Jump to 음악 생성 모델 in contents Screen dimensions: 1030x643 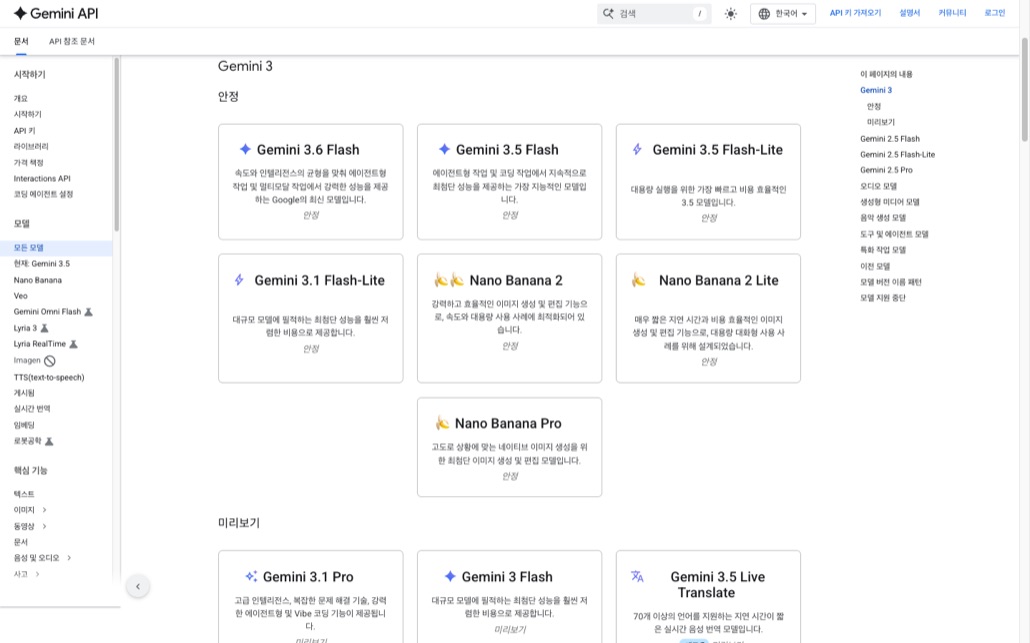point(883,217)
